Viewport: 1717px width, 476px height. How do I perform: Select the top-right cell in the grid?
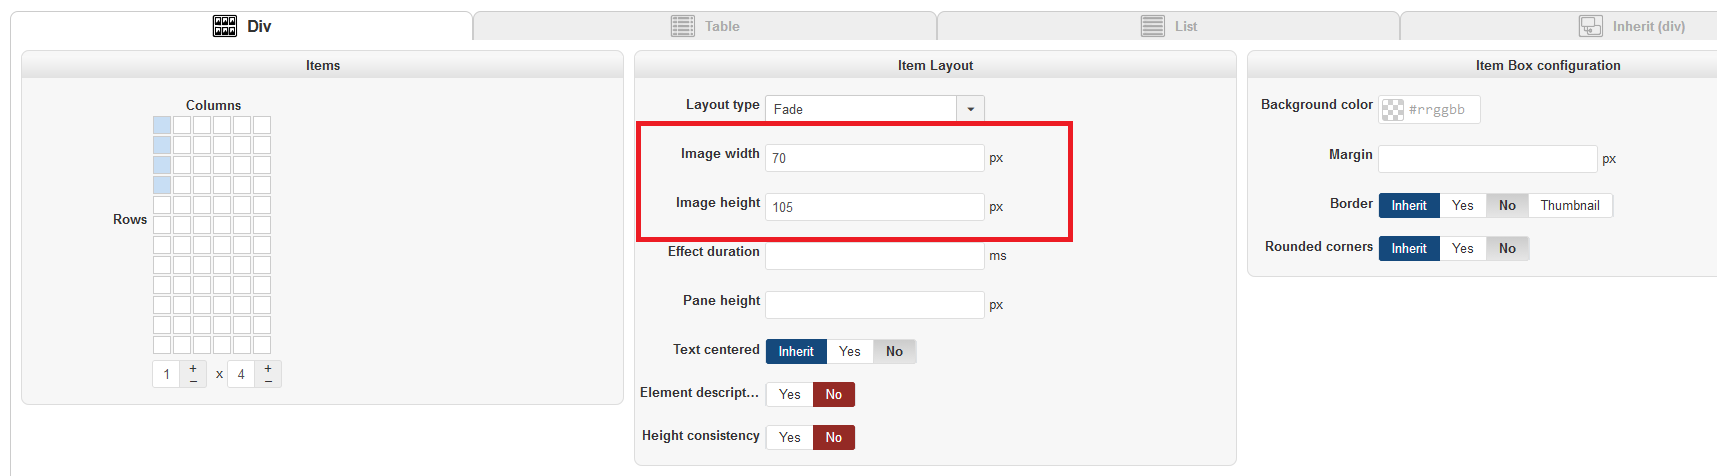pos(262,125)
